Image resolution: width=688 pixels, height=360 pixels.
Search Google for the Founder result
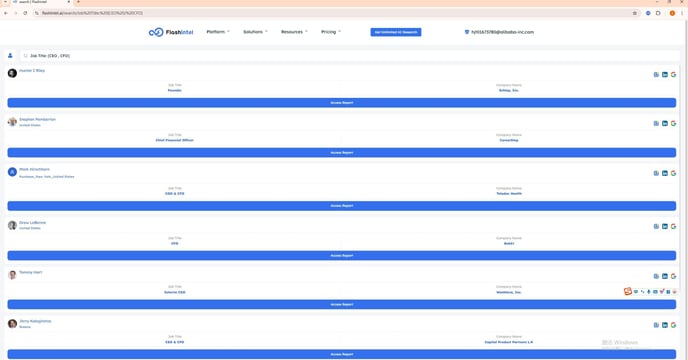pyautogui.click(x=673, y=75)
